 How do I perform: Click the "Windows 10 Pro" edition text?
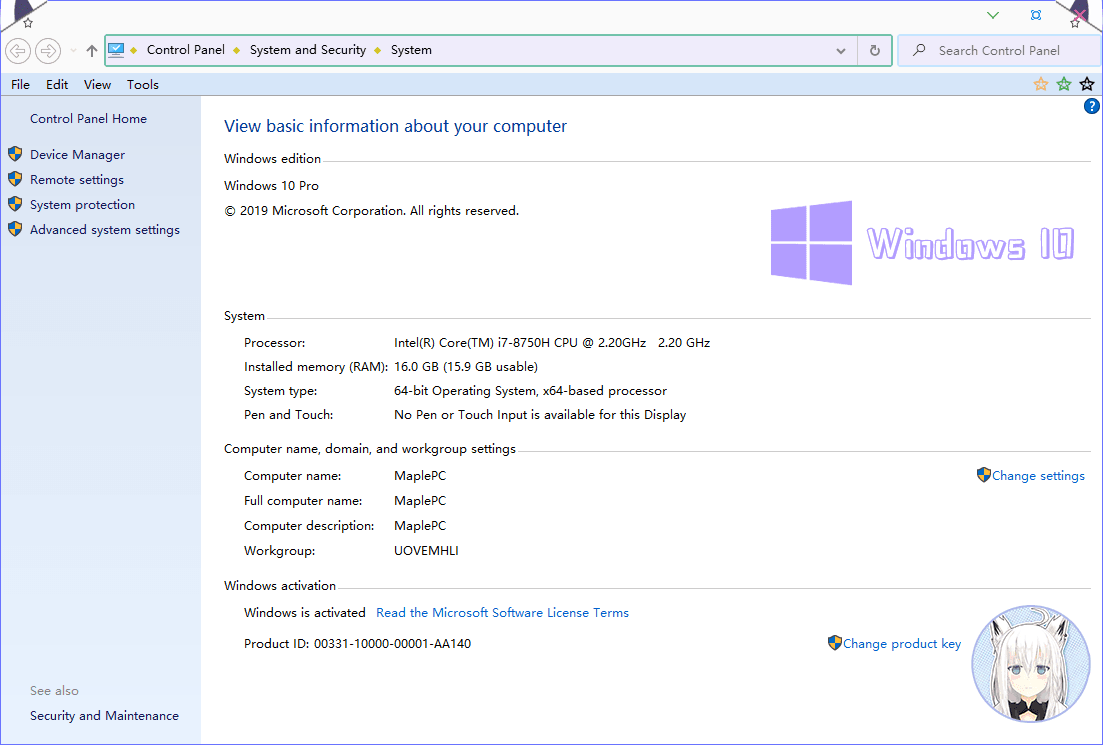272,186
